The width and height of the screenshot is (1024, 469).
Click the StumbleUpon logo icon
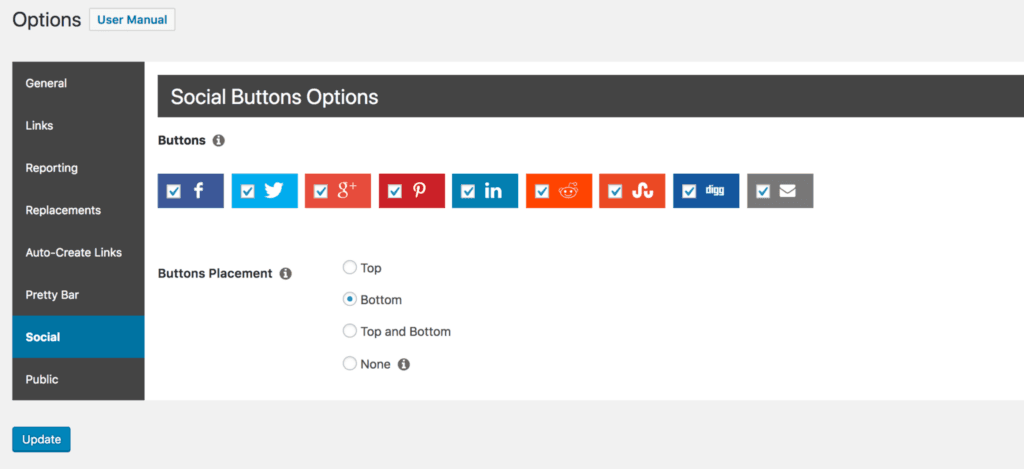click(x=642, y=190)
